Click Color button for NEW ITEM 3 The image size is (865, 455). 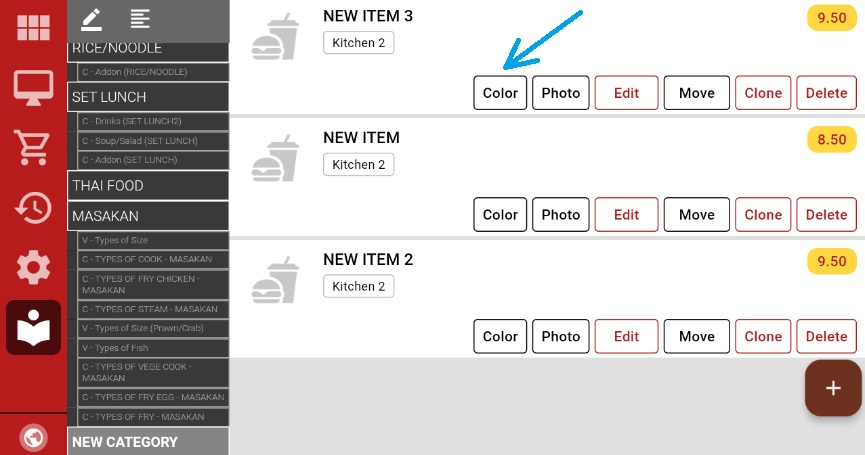coord(500,93)
